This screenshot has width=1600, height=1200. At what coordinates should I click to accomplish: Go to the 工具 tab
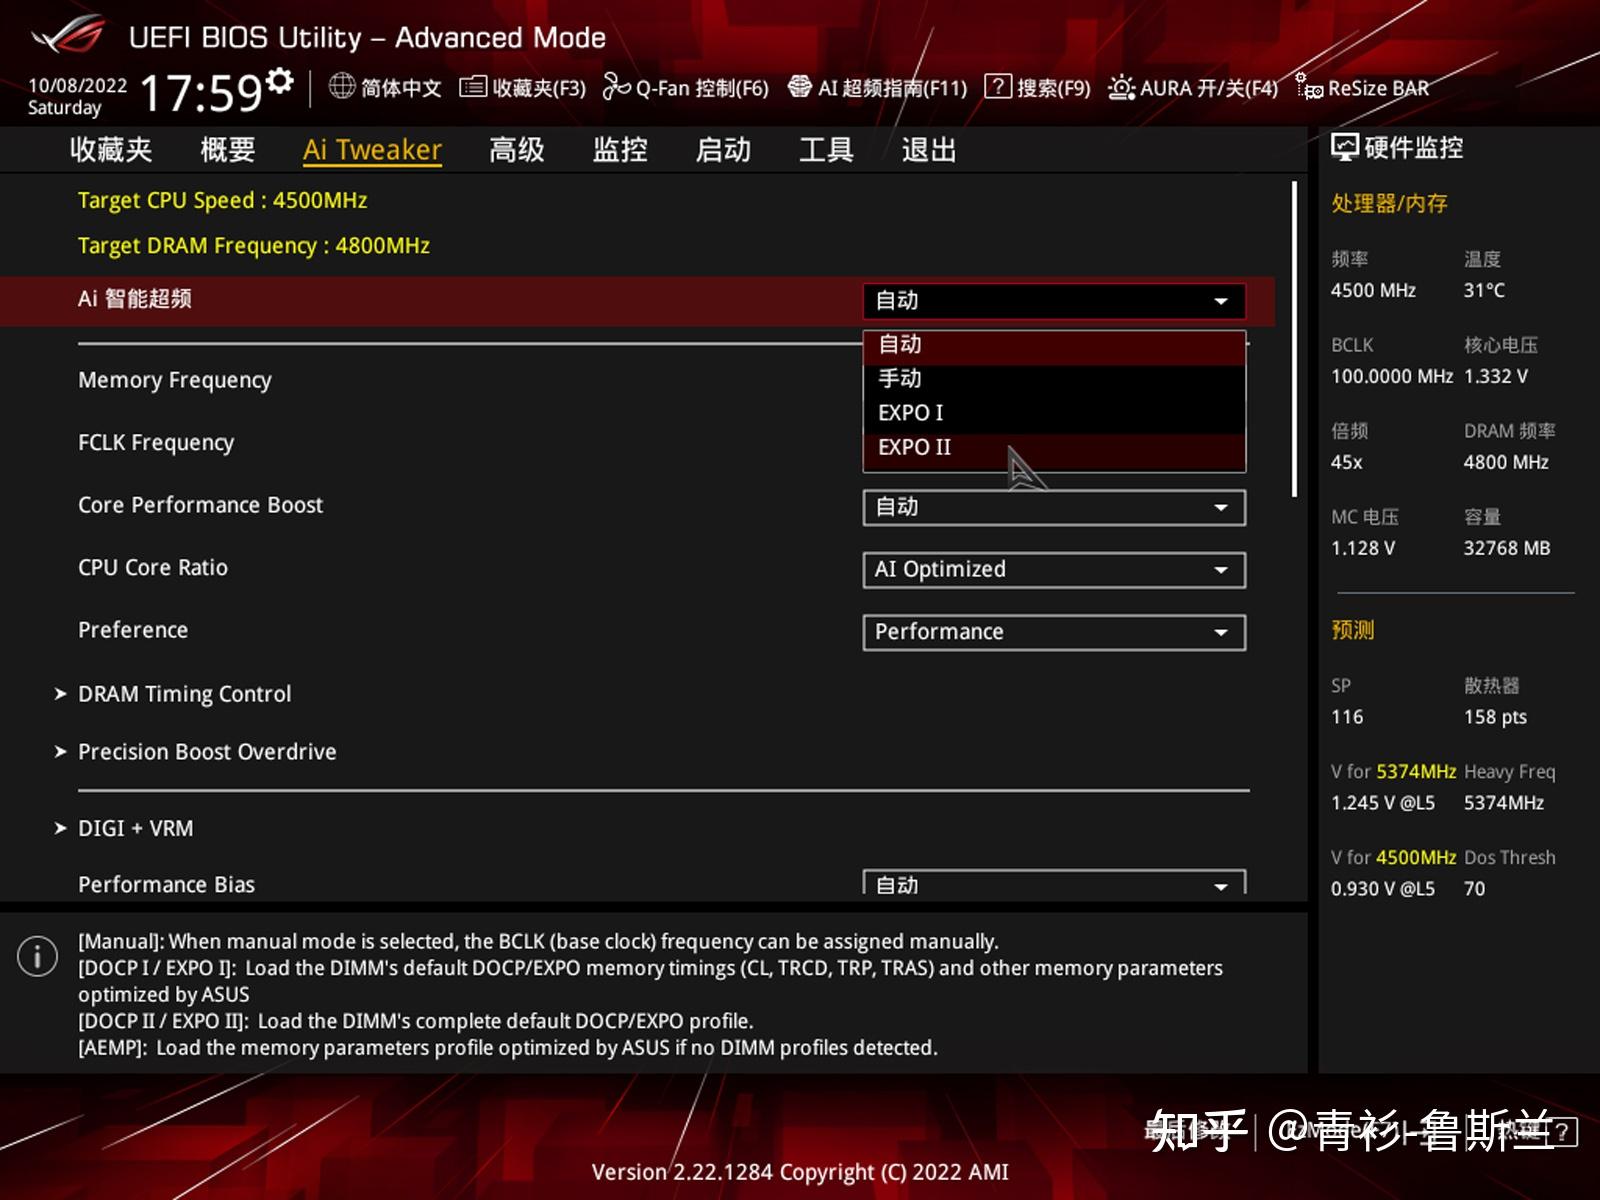click(x=826, y=150)
